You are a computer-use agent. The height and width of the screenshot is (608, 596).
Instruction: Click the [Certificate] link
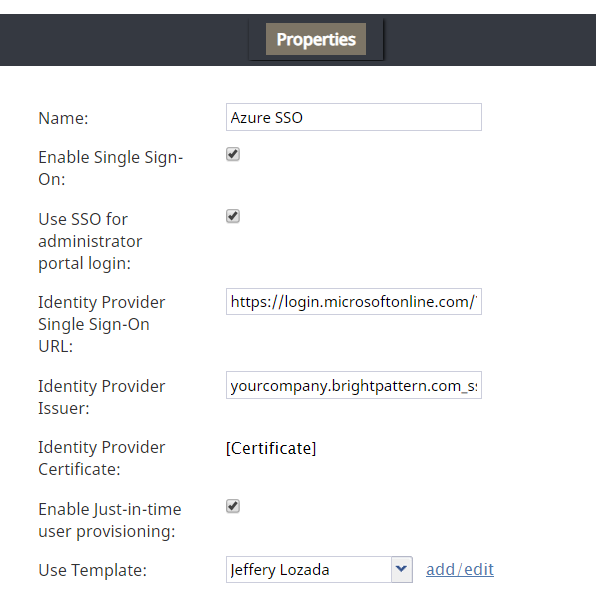point(271,448)
